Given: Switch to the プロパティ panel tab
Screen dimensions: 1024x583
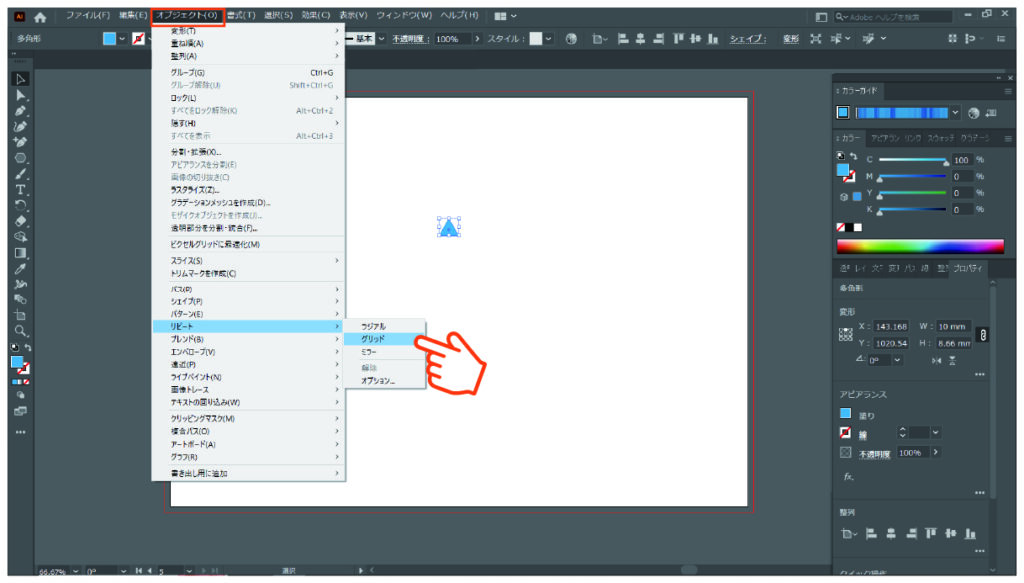Looking at the screenshot, I should 967,268.
